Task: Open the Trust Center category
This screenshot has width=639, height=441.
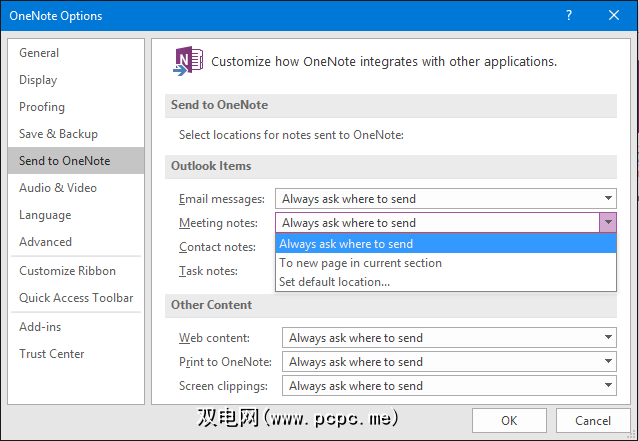Action: [51, 354]
